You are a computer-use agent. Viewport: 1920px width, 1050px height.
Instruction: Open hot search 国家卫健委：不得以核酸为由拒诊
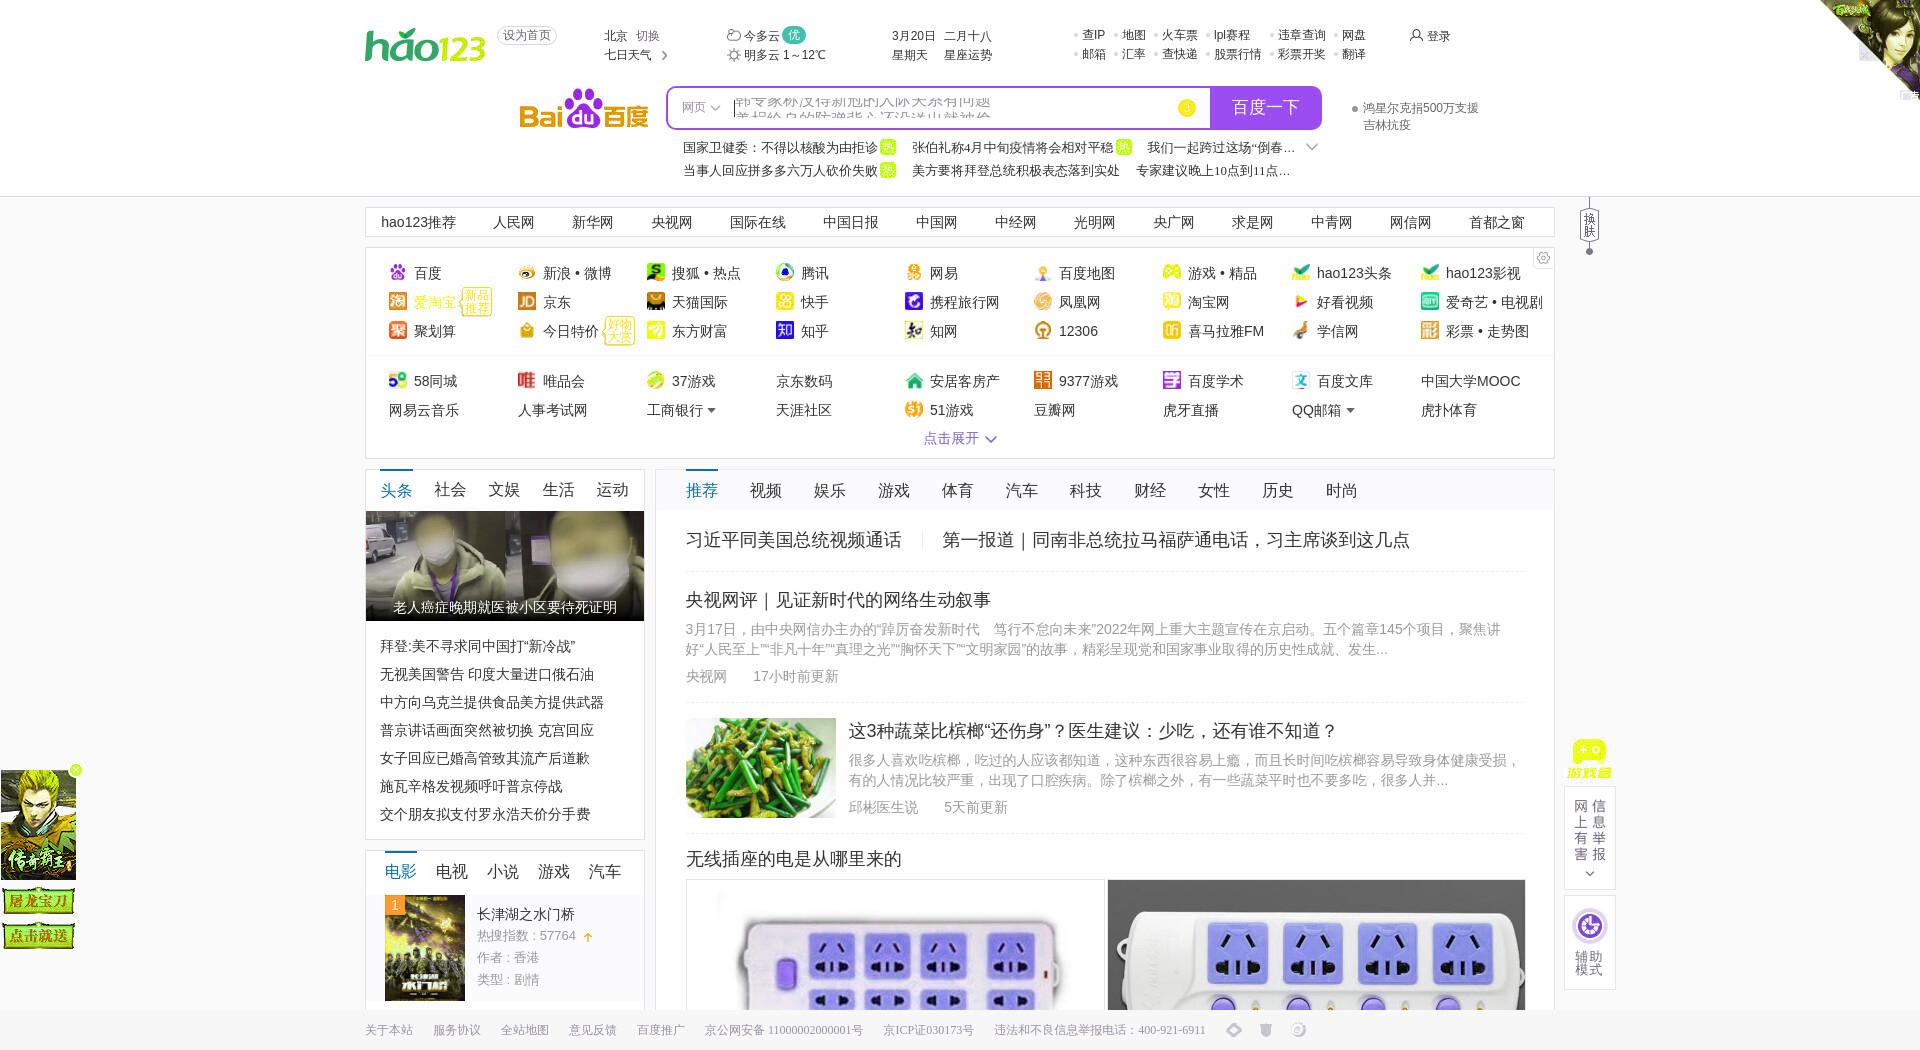pos(780,147)
